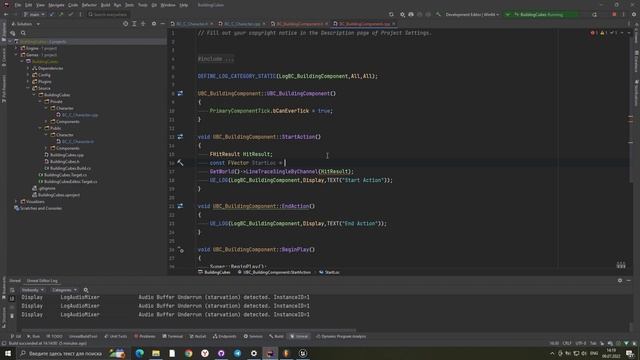
Task: Open the Development Editor configuration dropdown
Action: point(472,14)
